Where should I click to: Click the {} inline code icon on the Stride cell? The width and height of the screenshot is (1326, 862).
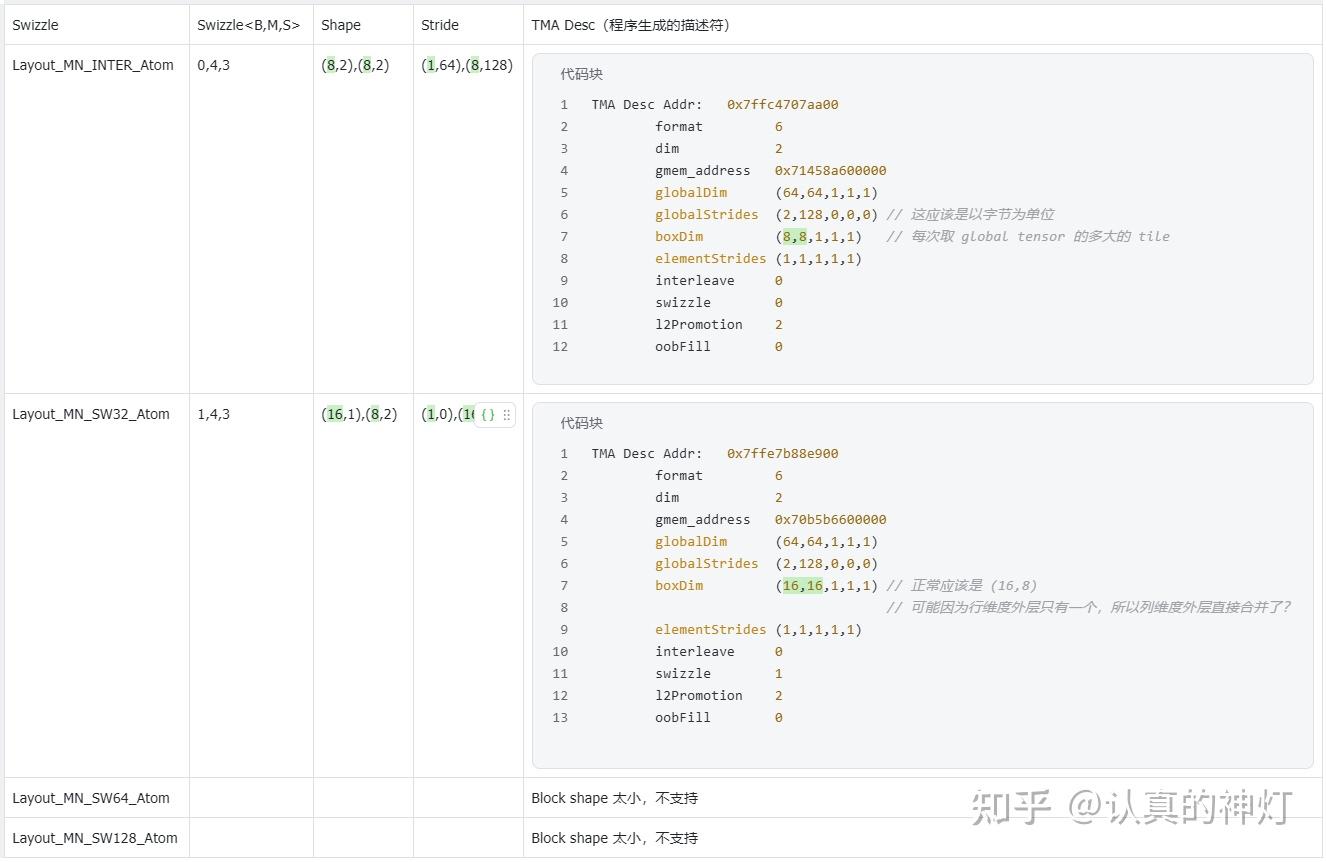tap(490, 414)
